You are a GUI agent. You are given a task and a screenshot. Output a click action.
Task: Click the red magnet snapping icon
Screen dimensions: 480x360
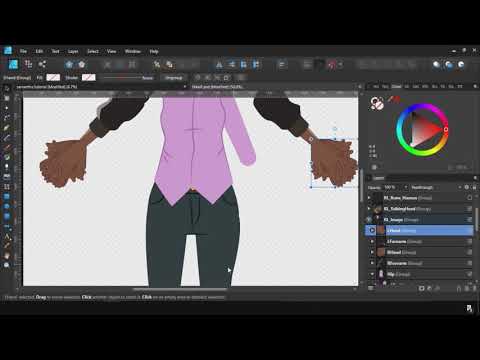pos(331,65)
